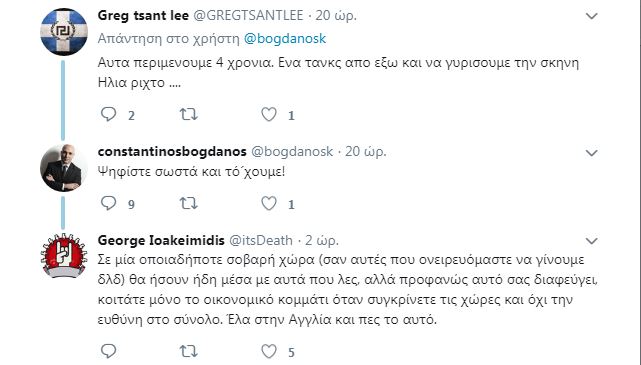Retweet the constantinosbogdanos tweet
641x365 pixels.
188,203
